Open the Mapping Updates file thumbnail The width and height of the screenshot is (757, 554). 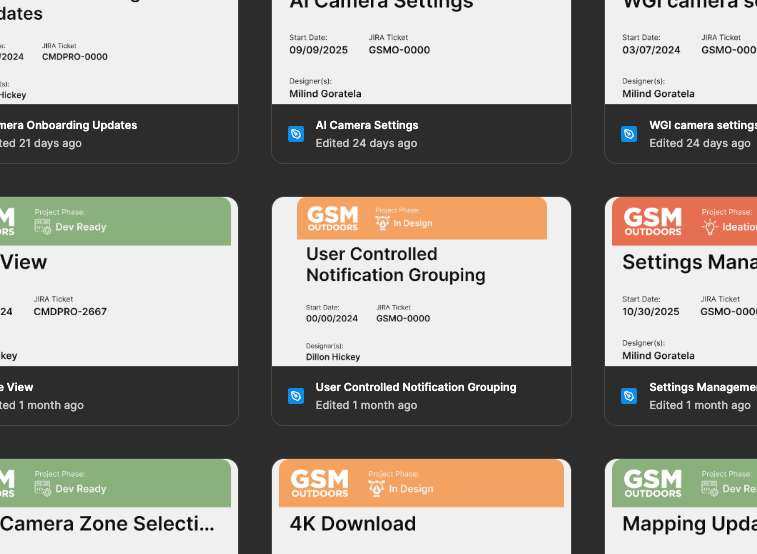(681, 506)
